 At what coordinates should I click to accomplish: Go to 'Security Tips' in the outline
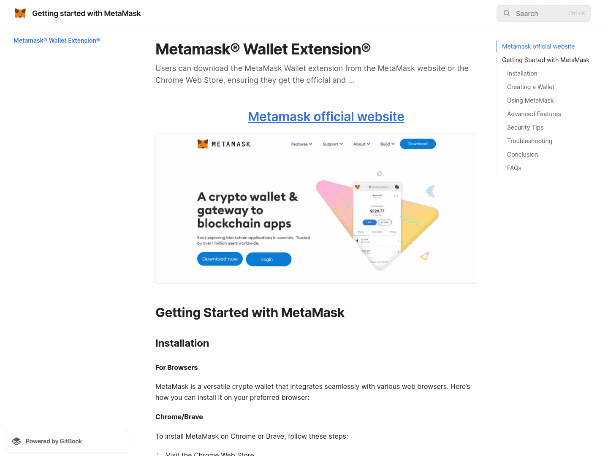click(525, 127)
